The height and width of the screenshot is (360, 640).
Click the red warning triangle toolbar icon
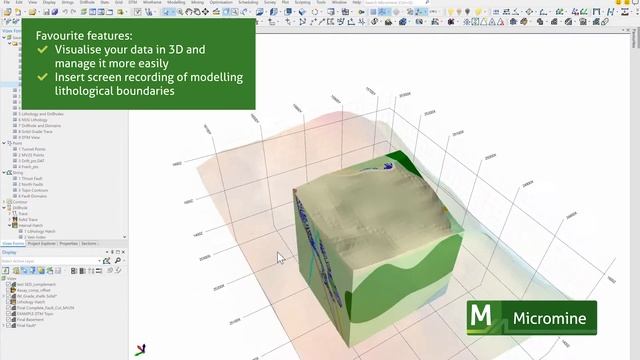501,22
